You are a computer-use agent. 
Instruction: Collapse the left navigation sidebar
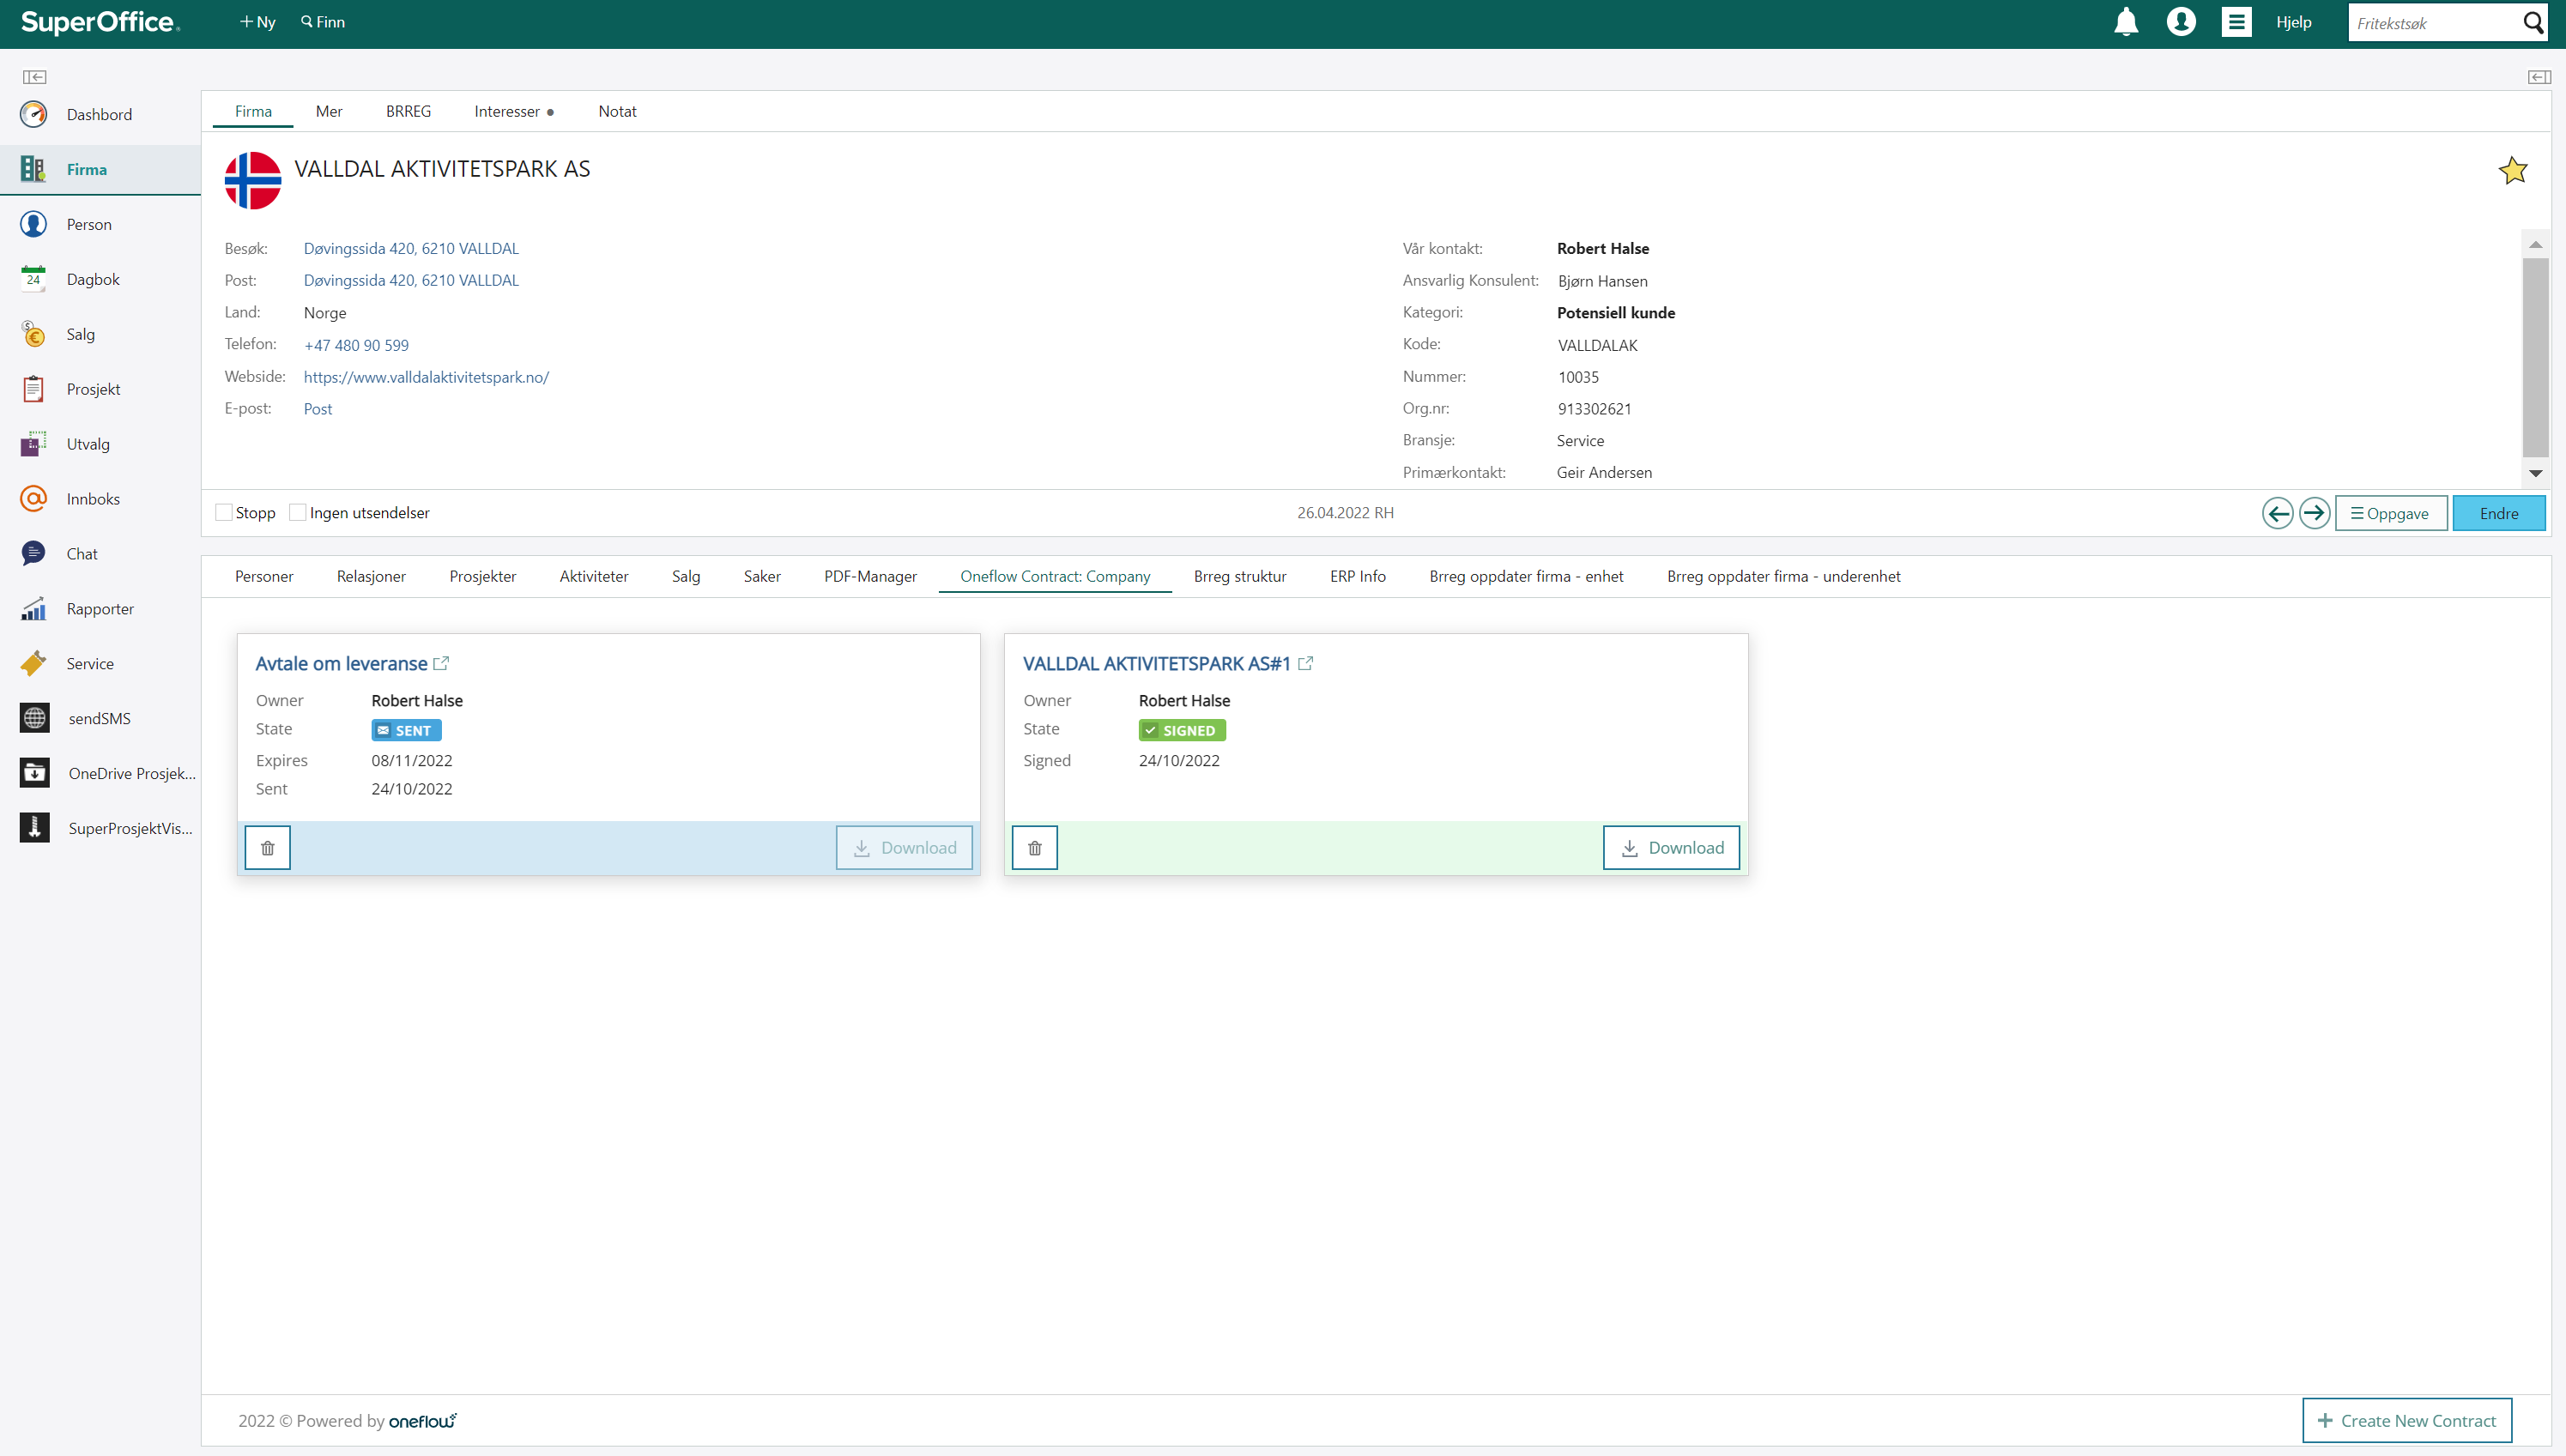[34, 77]
